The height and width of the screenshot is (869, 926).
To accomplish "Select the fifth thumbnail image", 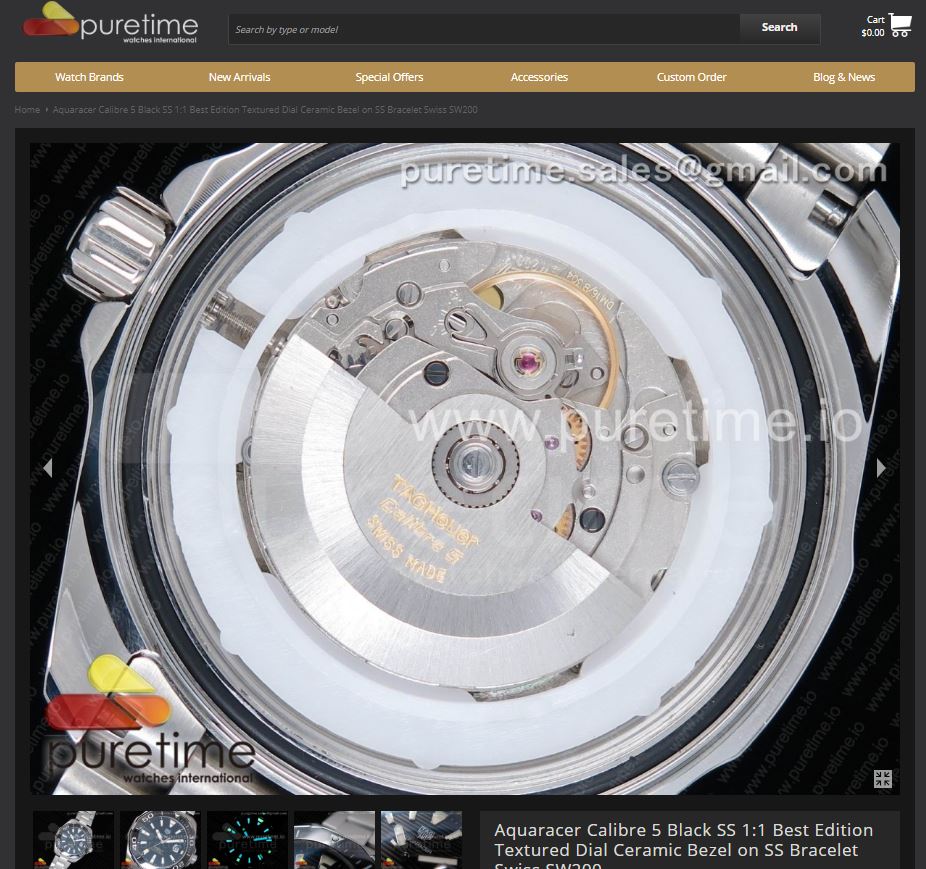I will (x=421, y=840).
